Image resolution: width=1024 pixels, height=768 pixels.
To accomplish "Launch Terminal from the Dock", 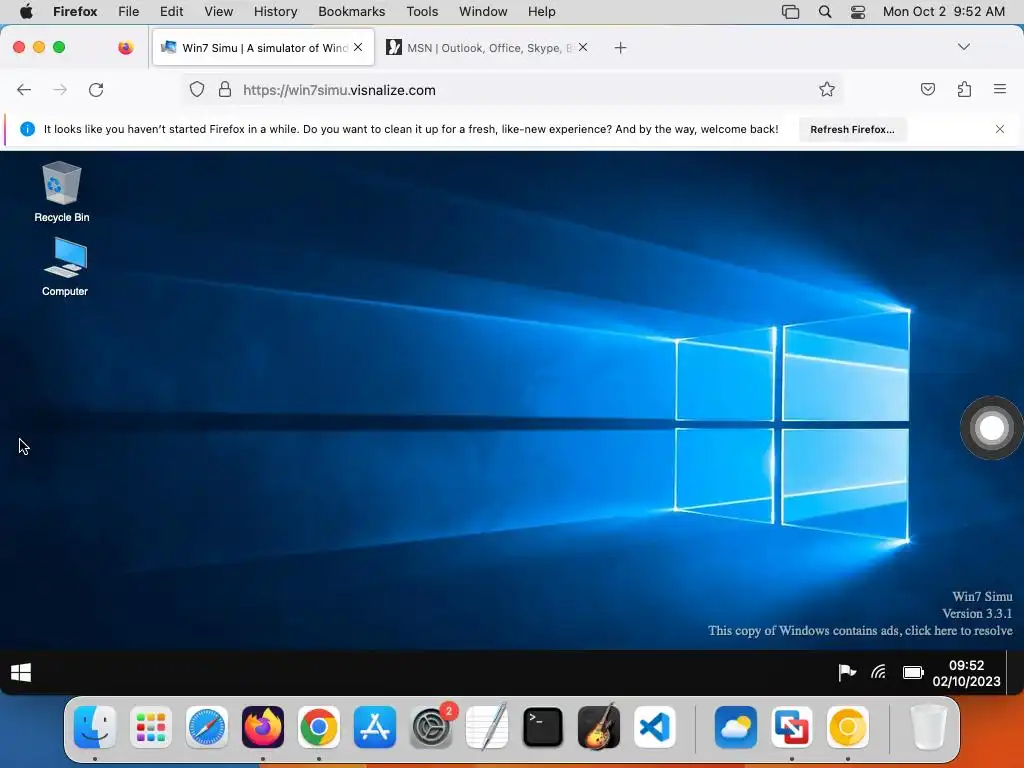I will 543,727.
